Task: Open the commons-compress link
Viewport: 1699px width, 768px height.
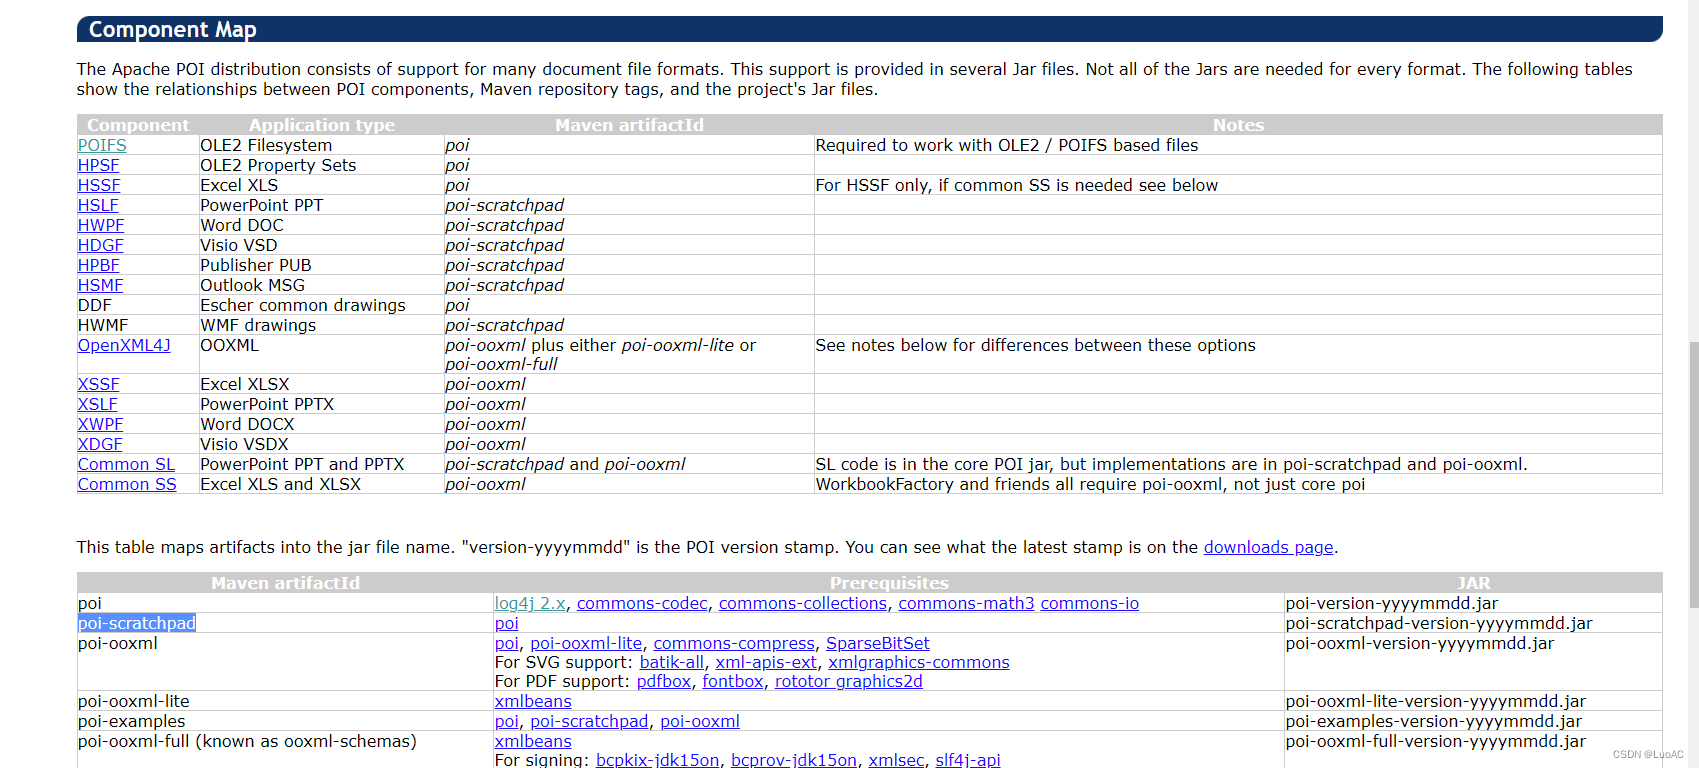Action: [x=734, y=643]
